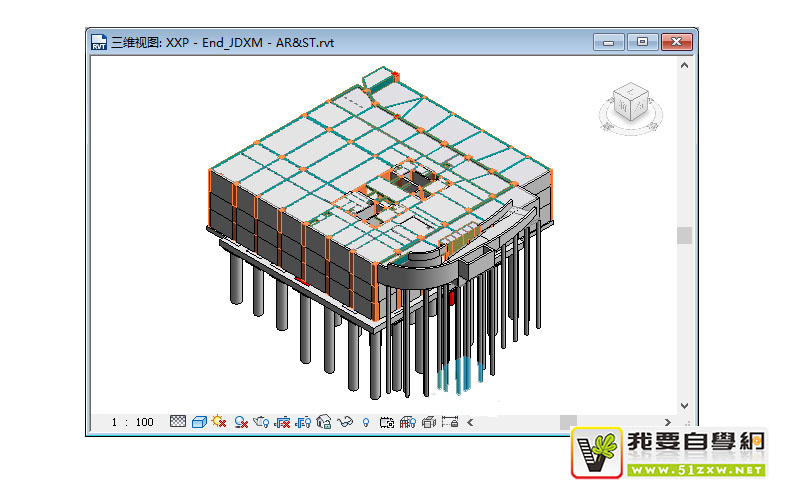Toggle Shadows off icon in view bar
The image size is (800, 500).
click(x=241, y=422)
